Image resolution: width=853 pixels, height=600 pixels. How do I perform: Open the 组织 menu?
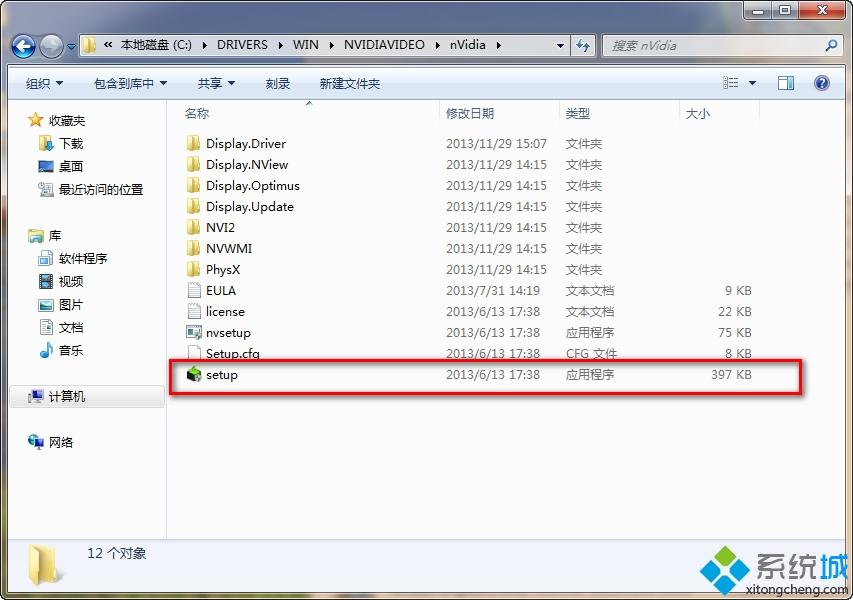click(45, 83)
